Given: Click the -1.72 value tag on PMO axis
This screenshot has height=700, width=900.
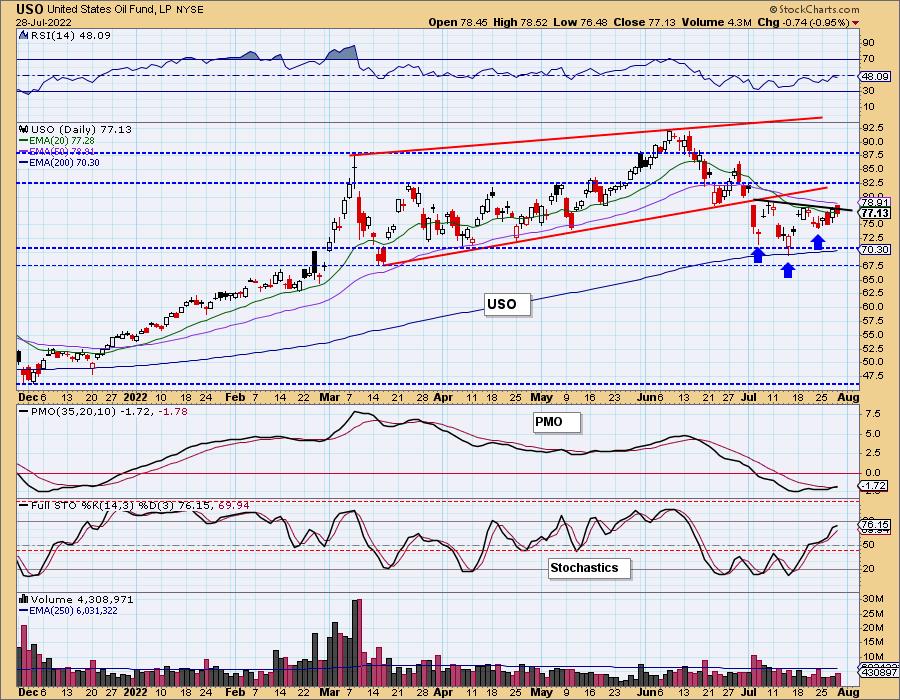Looking at the screenshot, I should coord(873,486).
